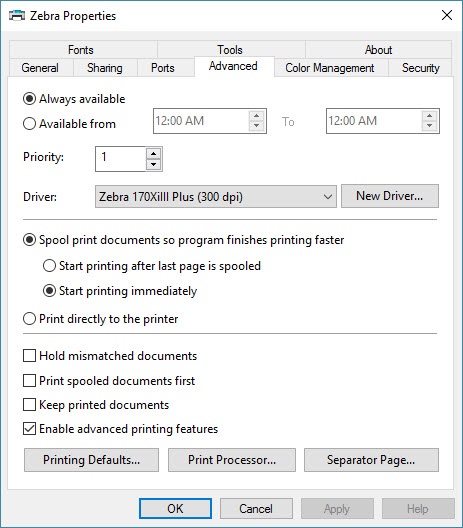This screenshot has height=528, width=463.
Task: Go to the Security tab
Action: pos(421,68)
